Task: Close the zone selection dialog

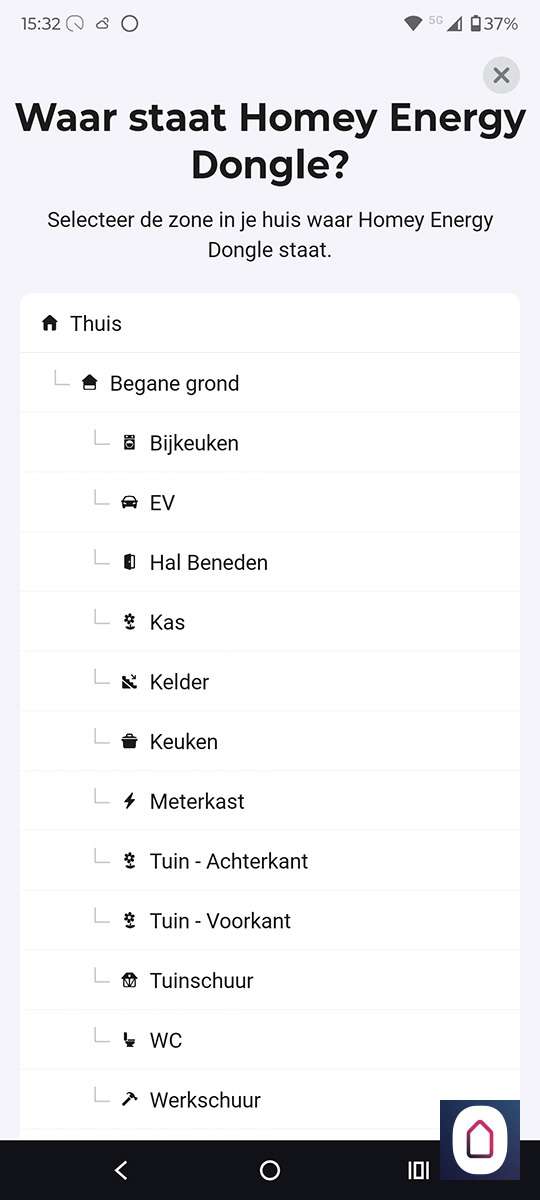Action: click(501, 75)
